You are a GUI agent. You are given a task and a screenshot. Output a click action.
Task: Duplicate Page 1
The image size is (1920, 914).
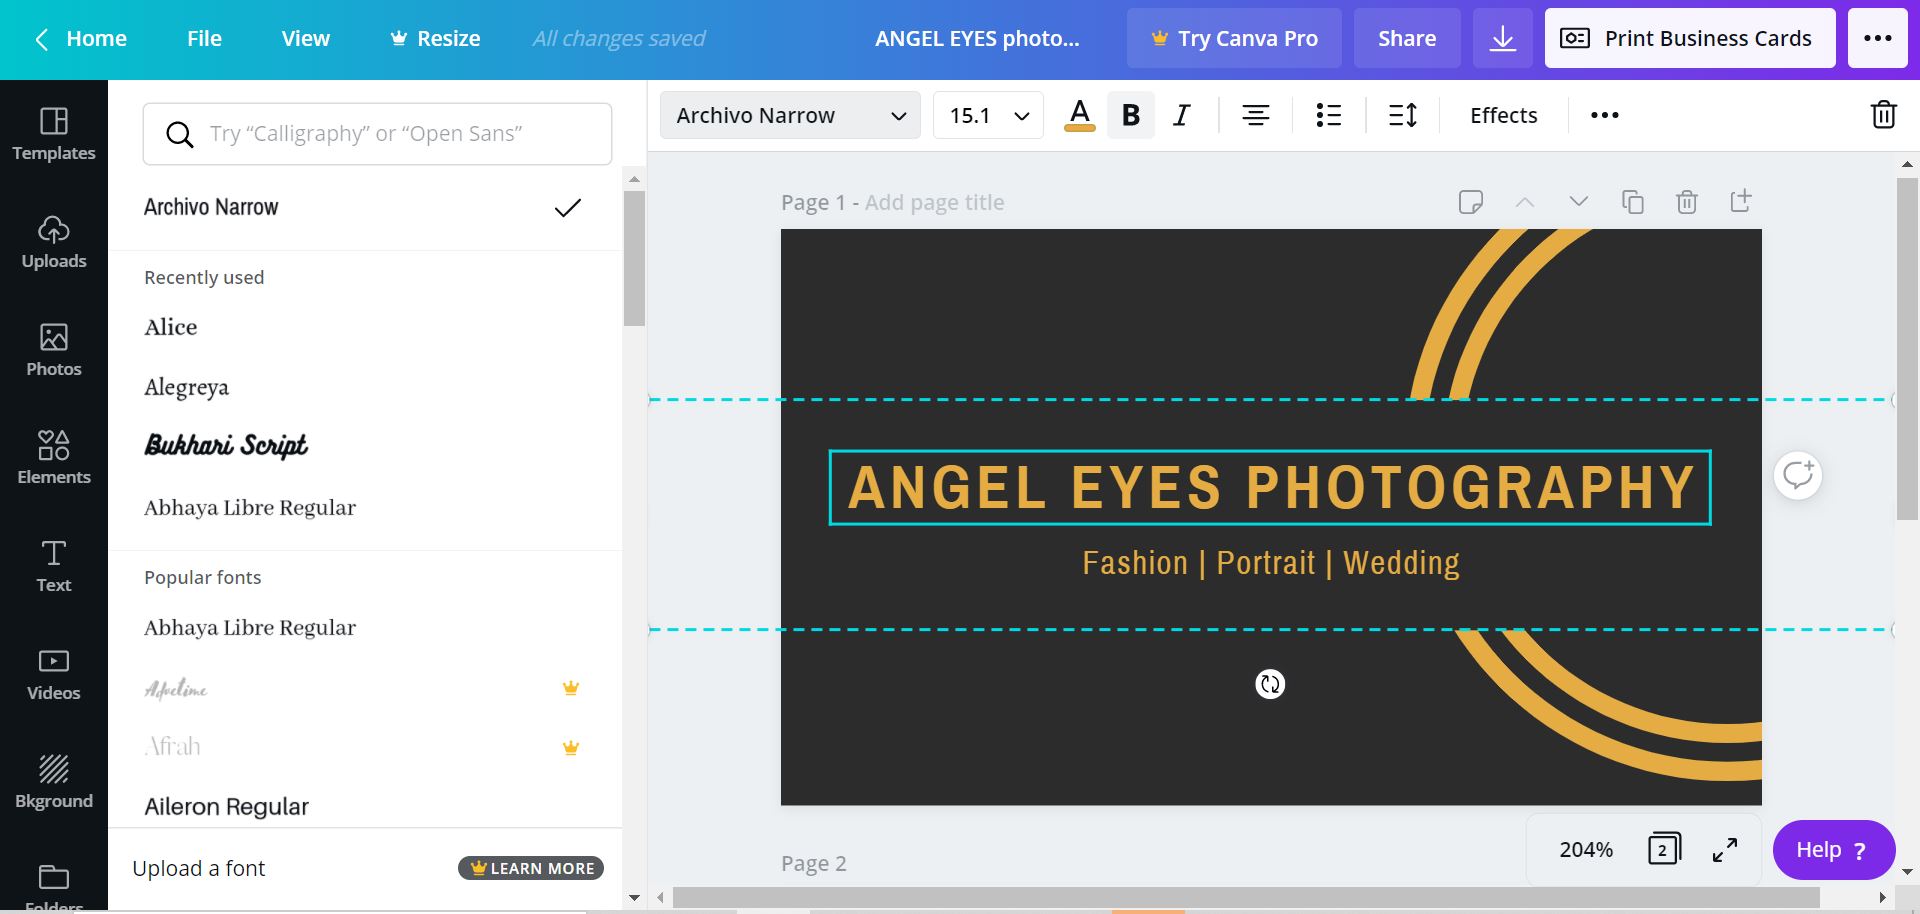pos(1632,202)
